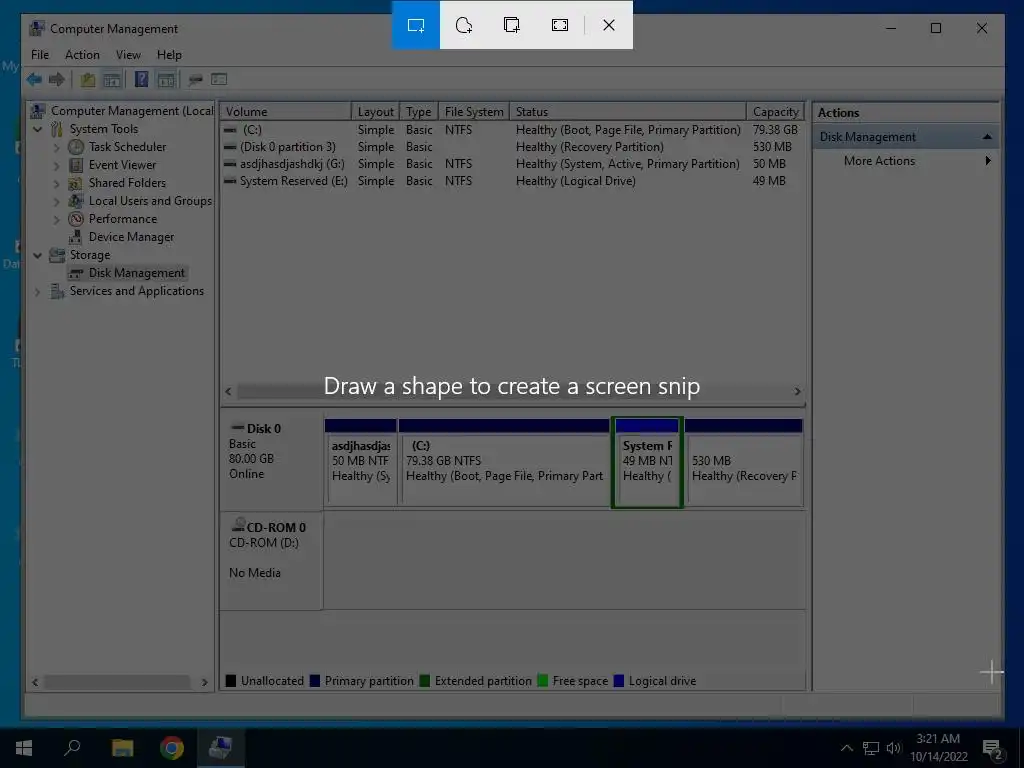
Task: Sort by the File System column header
Action: (474, 112)
